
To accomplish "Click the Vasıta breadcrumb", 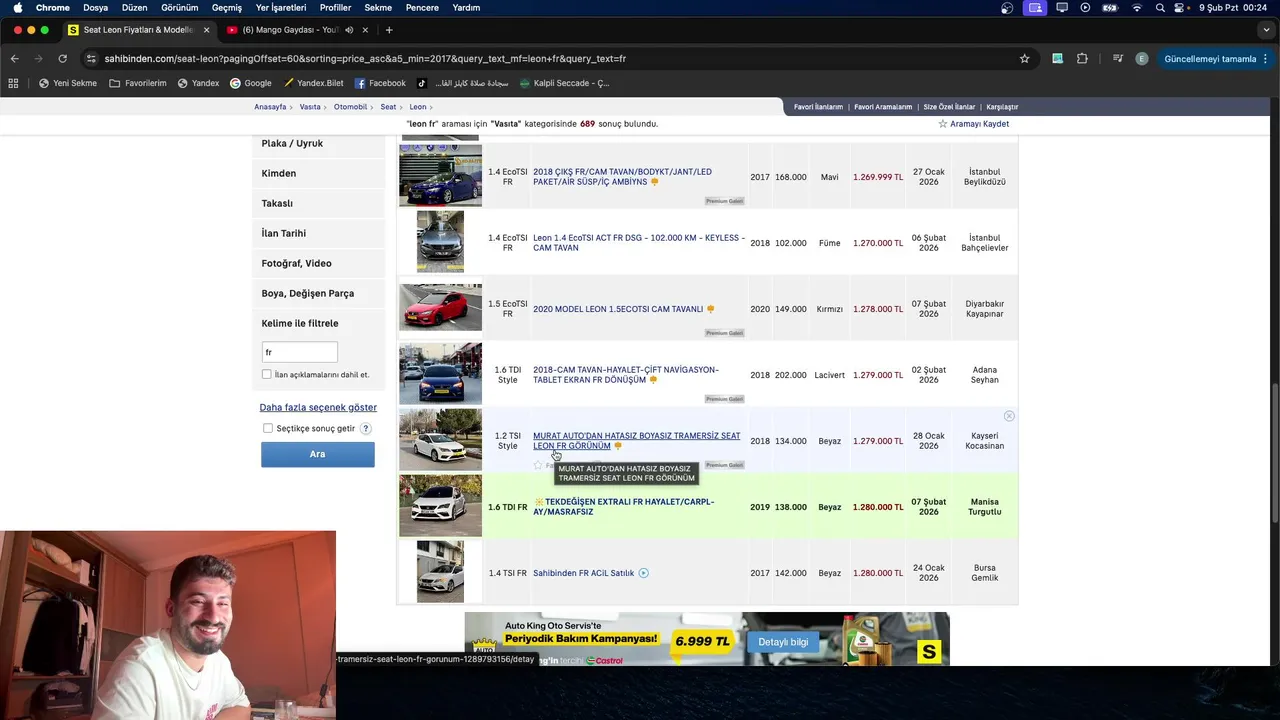I will (310, 107).
